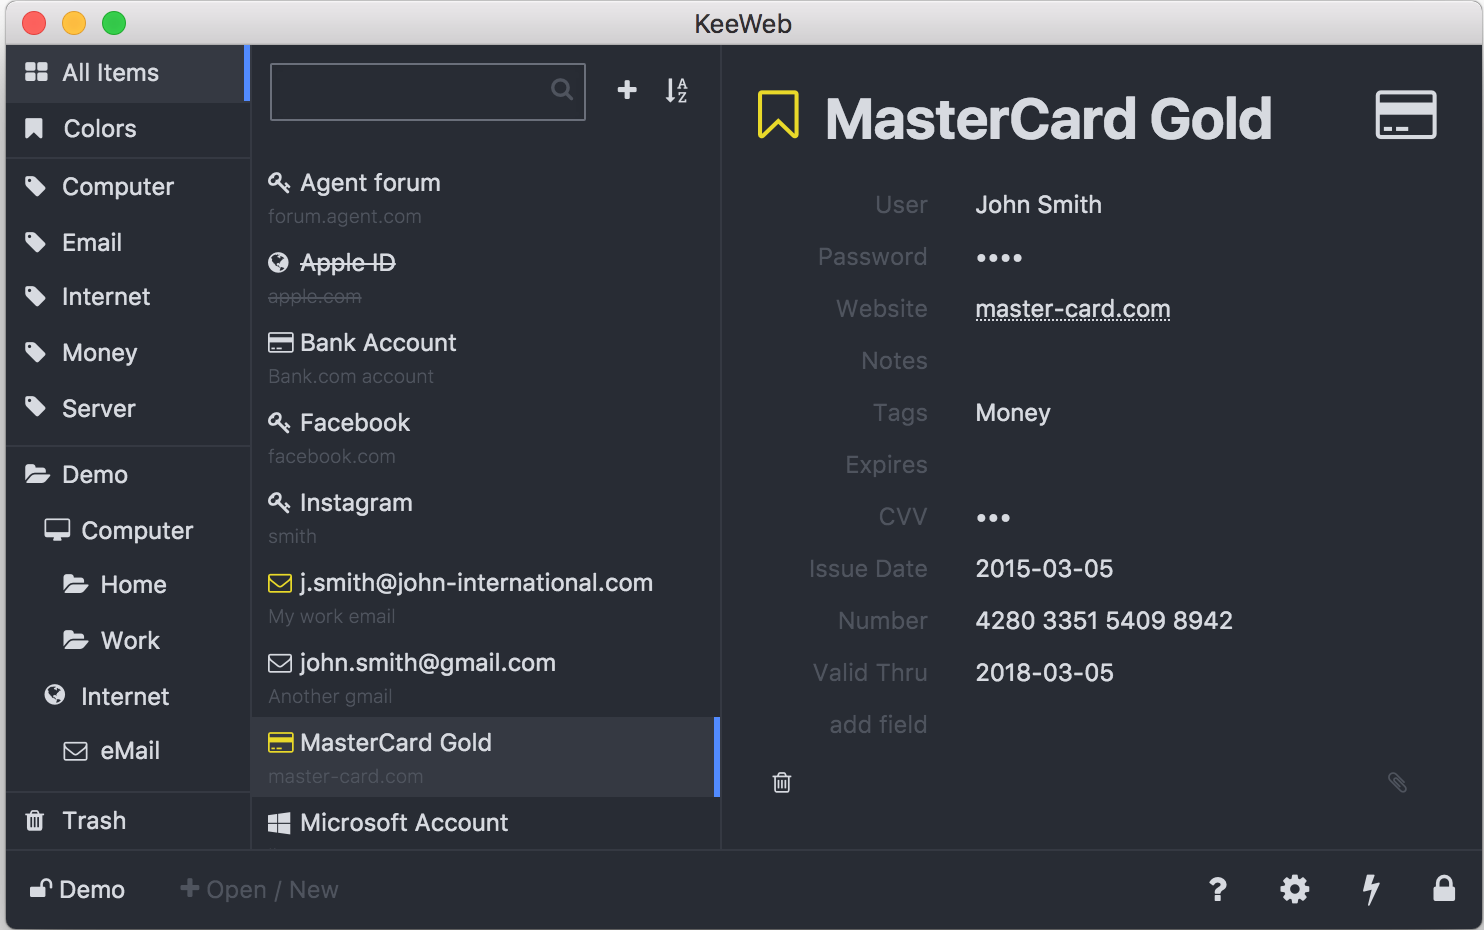1484x930 pixels.
Task: Click the Email tag icon
Action: click(x=36, y=242)
